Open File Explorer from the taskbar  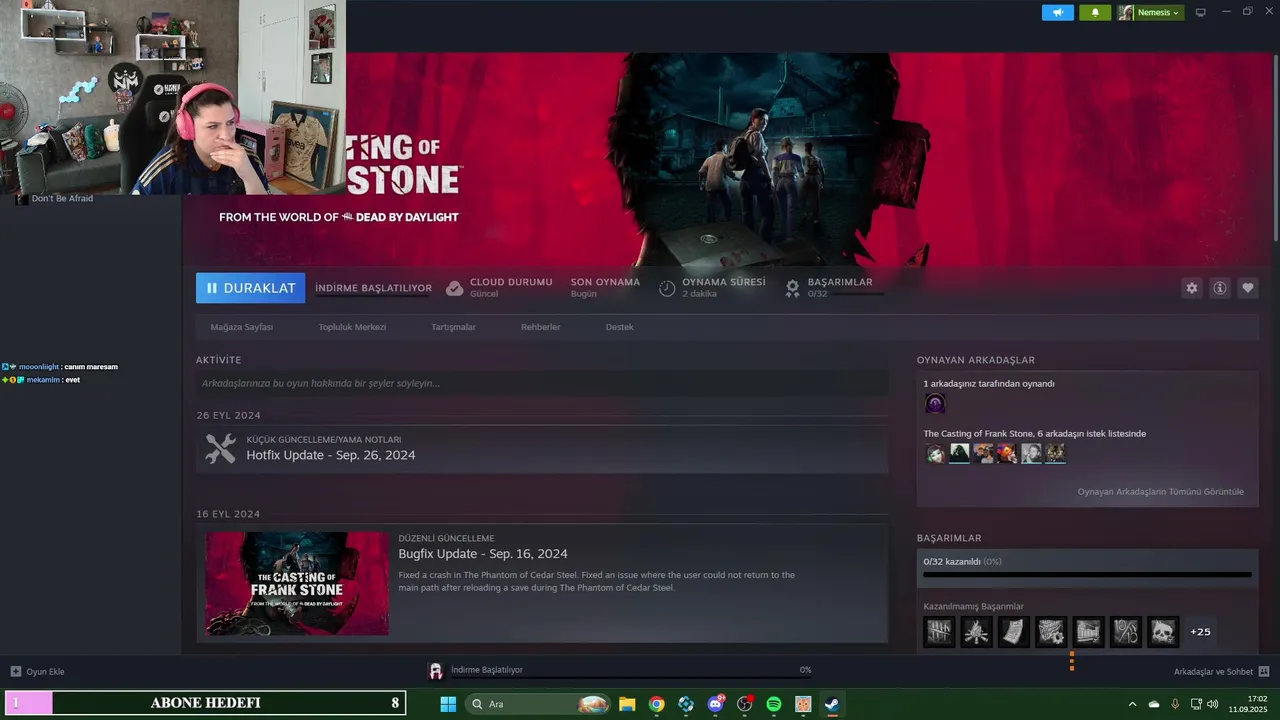pos(627,704)
